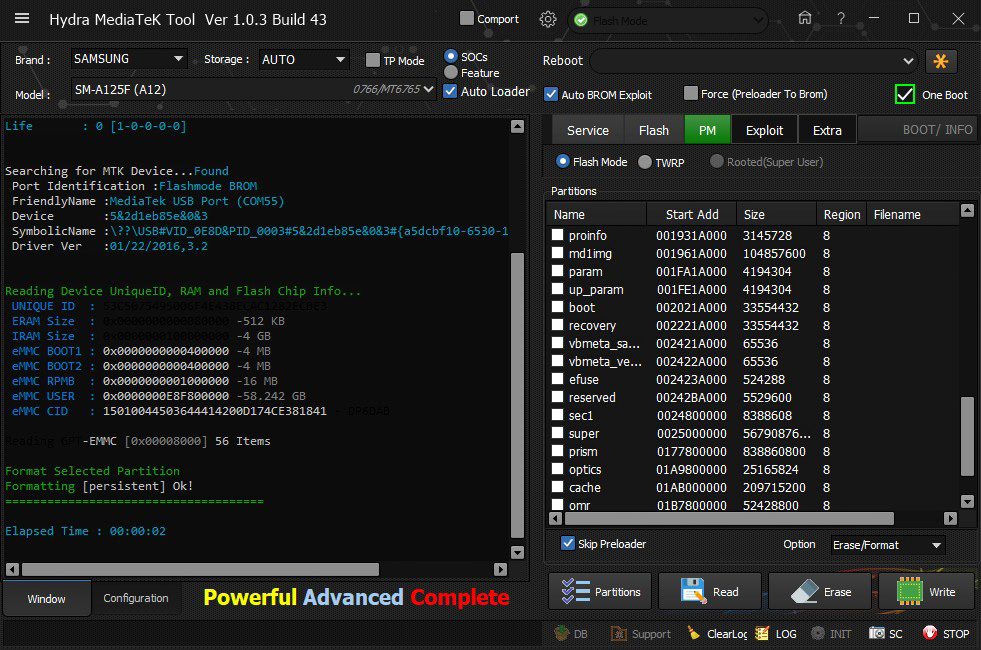Image resolution: width=981 pixels, height=650 pixels.
Task: Click the Erase button
Action: pos(819,592)
